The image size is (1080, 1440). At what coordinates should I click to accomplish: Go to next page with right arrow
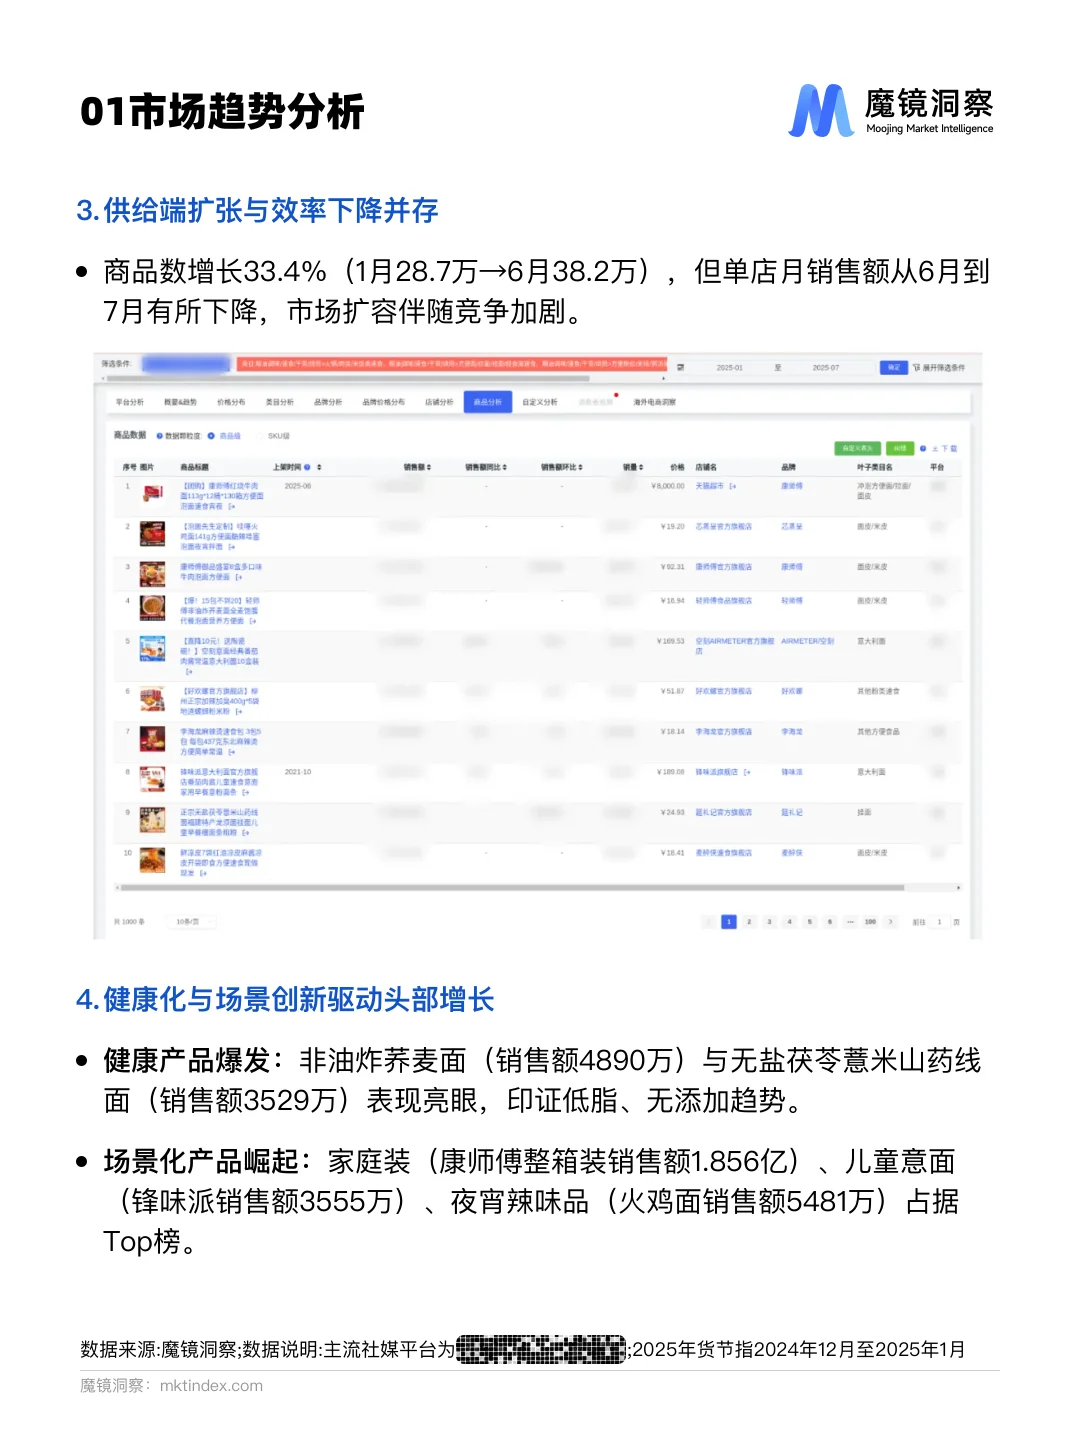891,922
